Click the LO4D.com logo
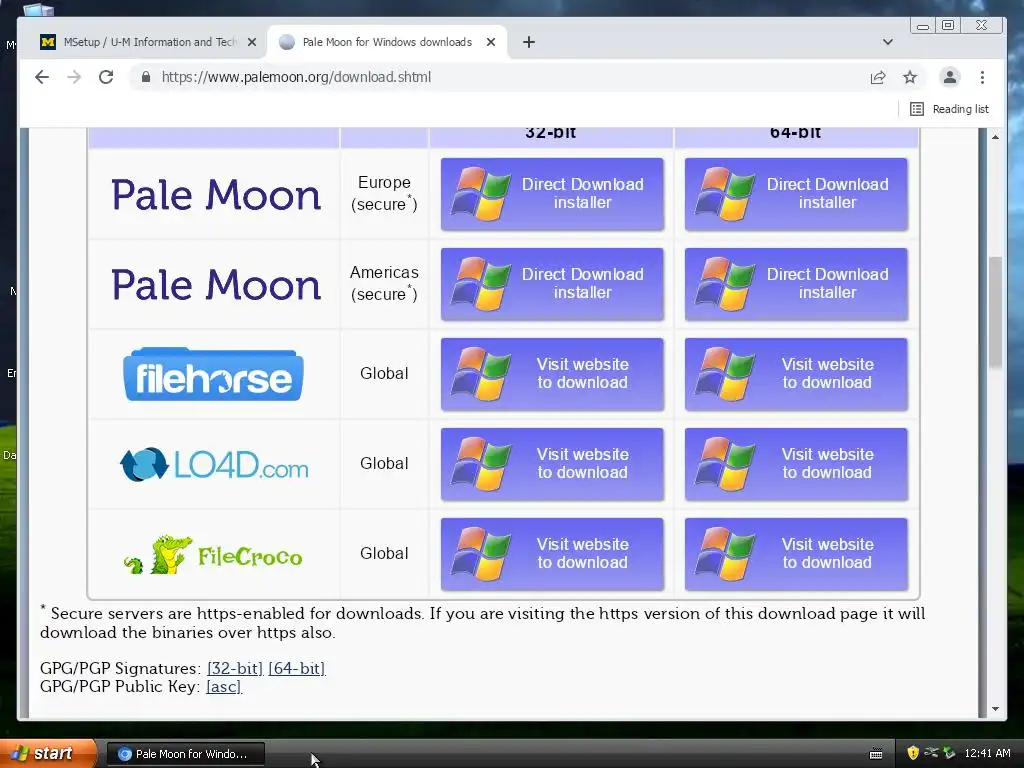The image size is (1024, 768). 214,464
